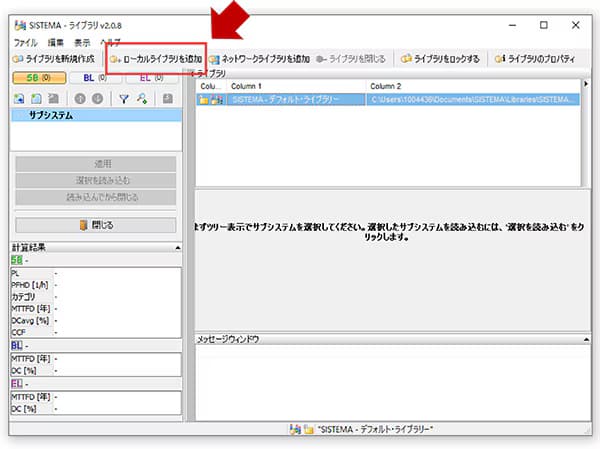The image size is (600, 449).
Task: Switch to the SB (0) tab
Action: click(x=39, y=78)
